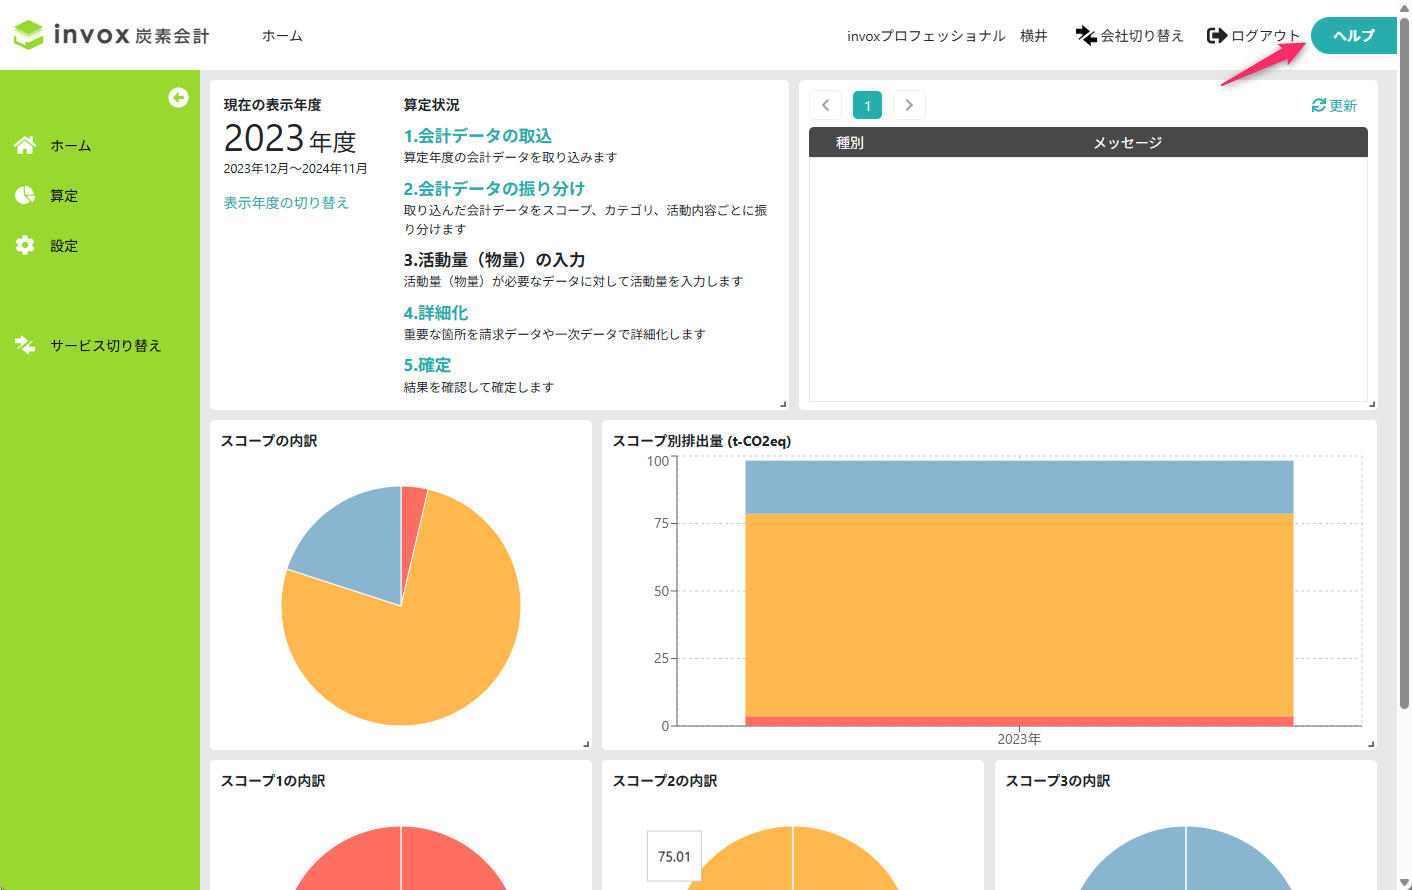Open the ヘルプ button
Screen dimensions: 1412x890
(x=1353, y=35)
